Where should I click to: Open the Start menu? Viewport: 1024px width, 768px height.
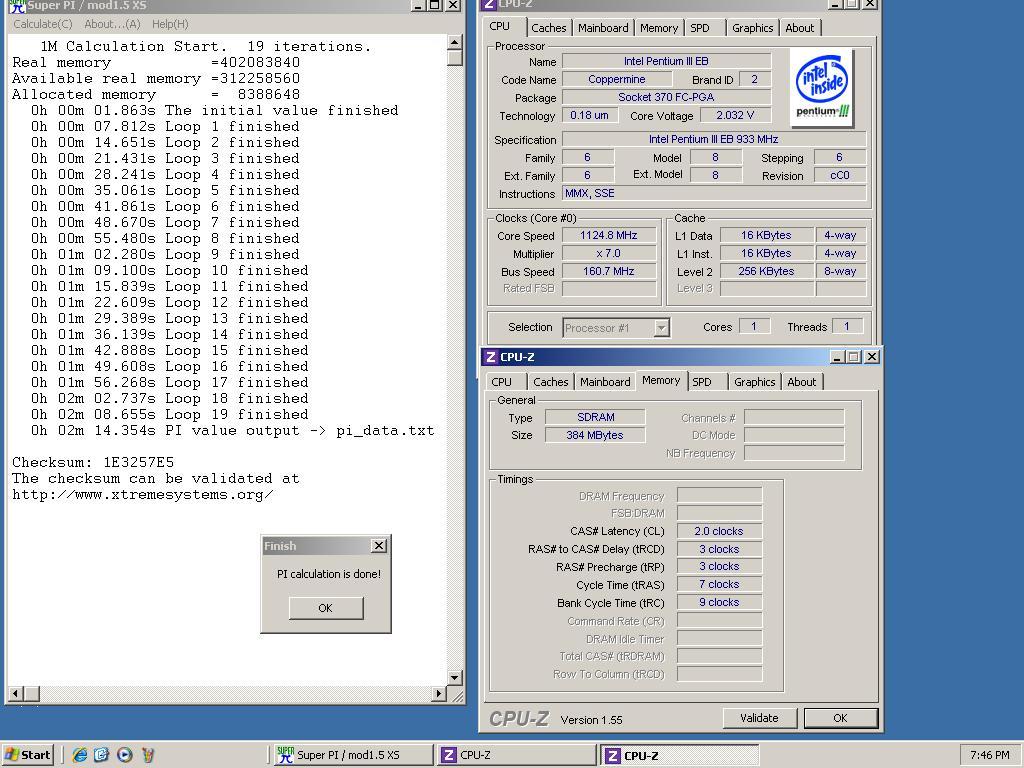(x=27, y=754)
